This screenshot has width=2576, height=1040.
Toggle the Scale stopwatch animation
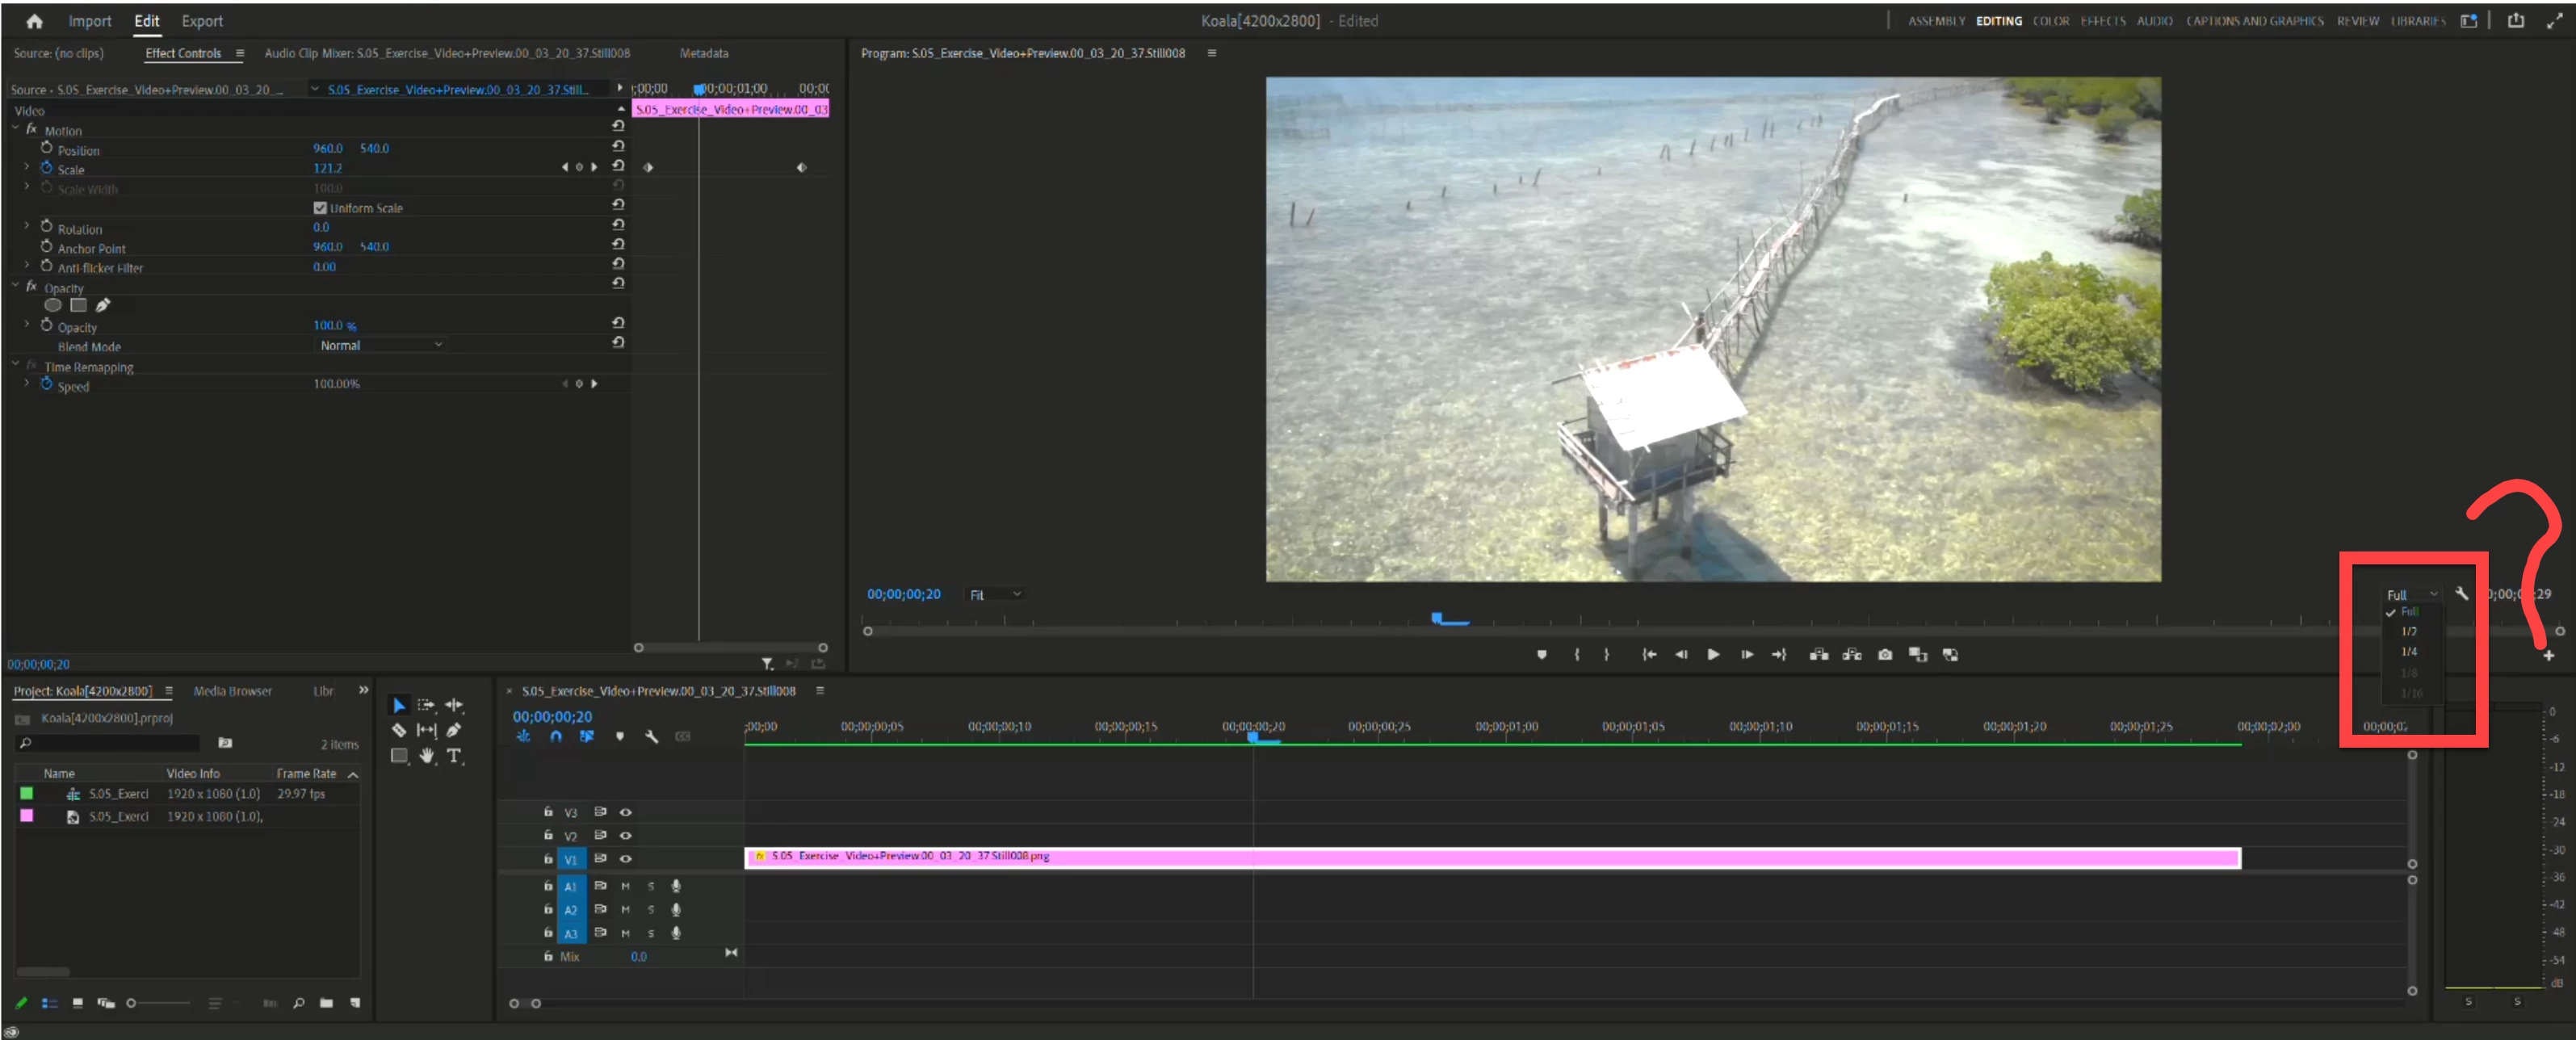[x=46, y=168]
